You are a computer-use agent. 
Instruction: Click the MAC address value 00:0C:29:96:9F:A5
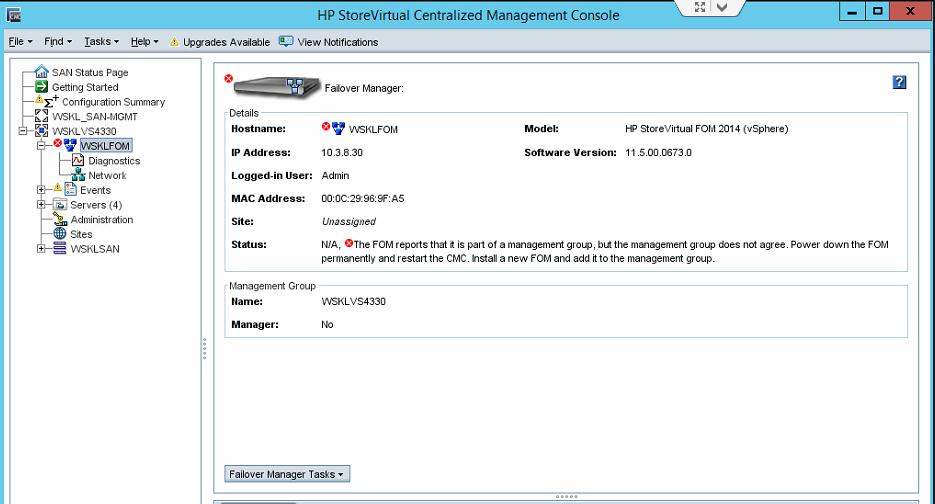[363, 199]
